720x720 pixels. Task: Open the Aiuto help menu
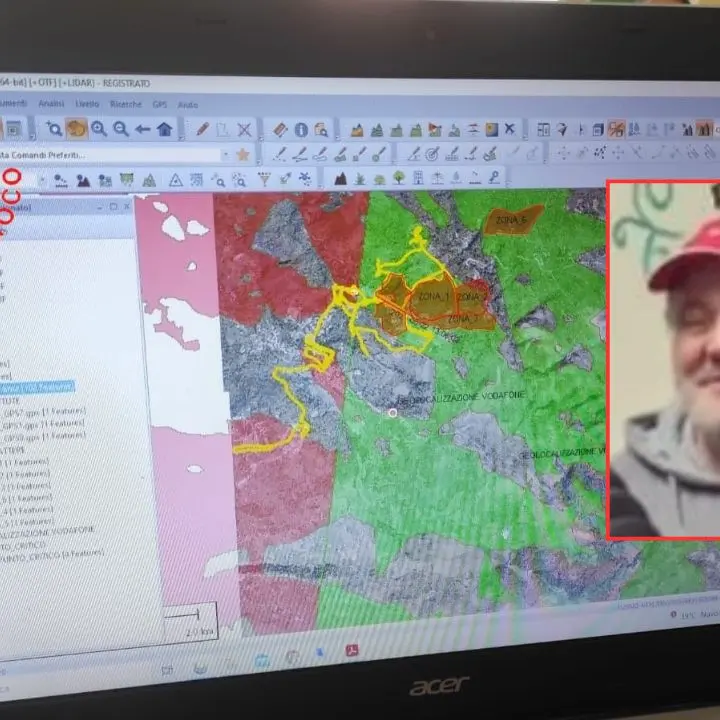pyautogui.click(x=188, y=105)
